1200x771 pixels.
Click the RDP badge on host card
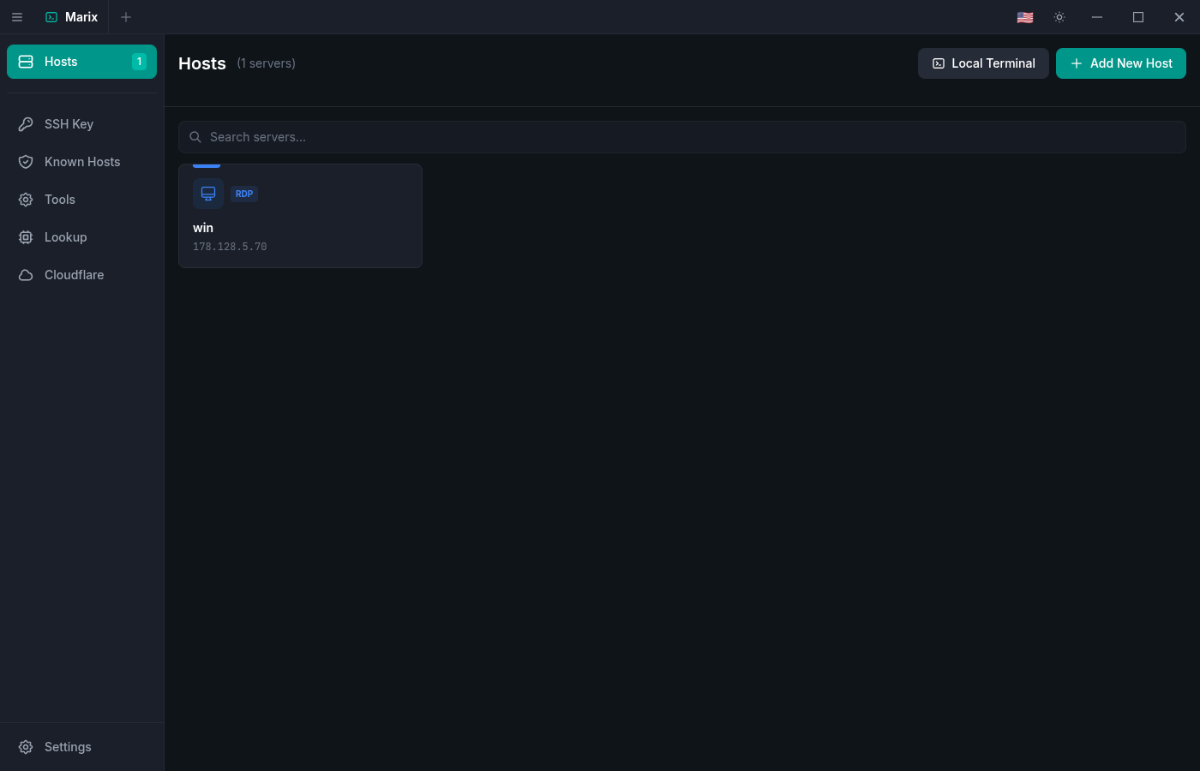[x=244, y=194]
